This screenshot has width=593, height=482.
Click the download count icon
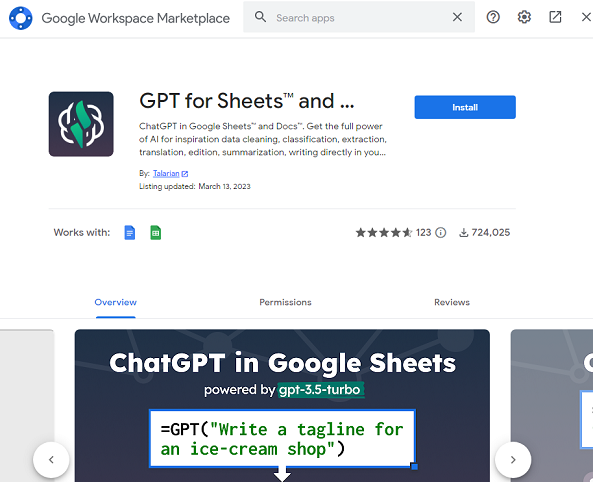tap(464, 232)
